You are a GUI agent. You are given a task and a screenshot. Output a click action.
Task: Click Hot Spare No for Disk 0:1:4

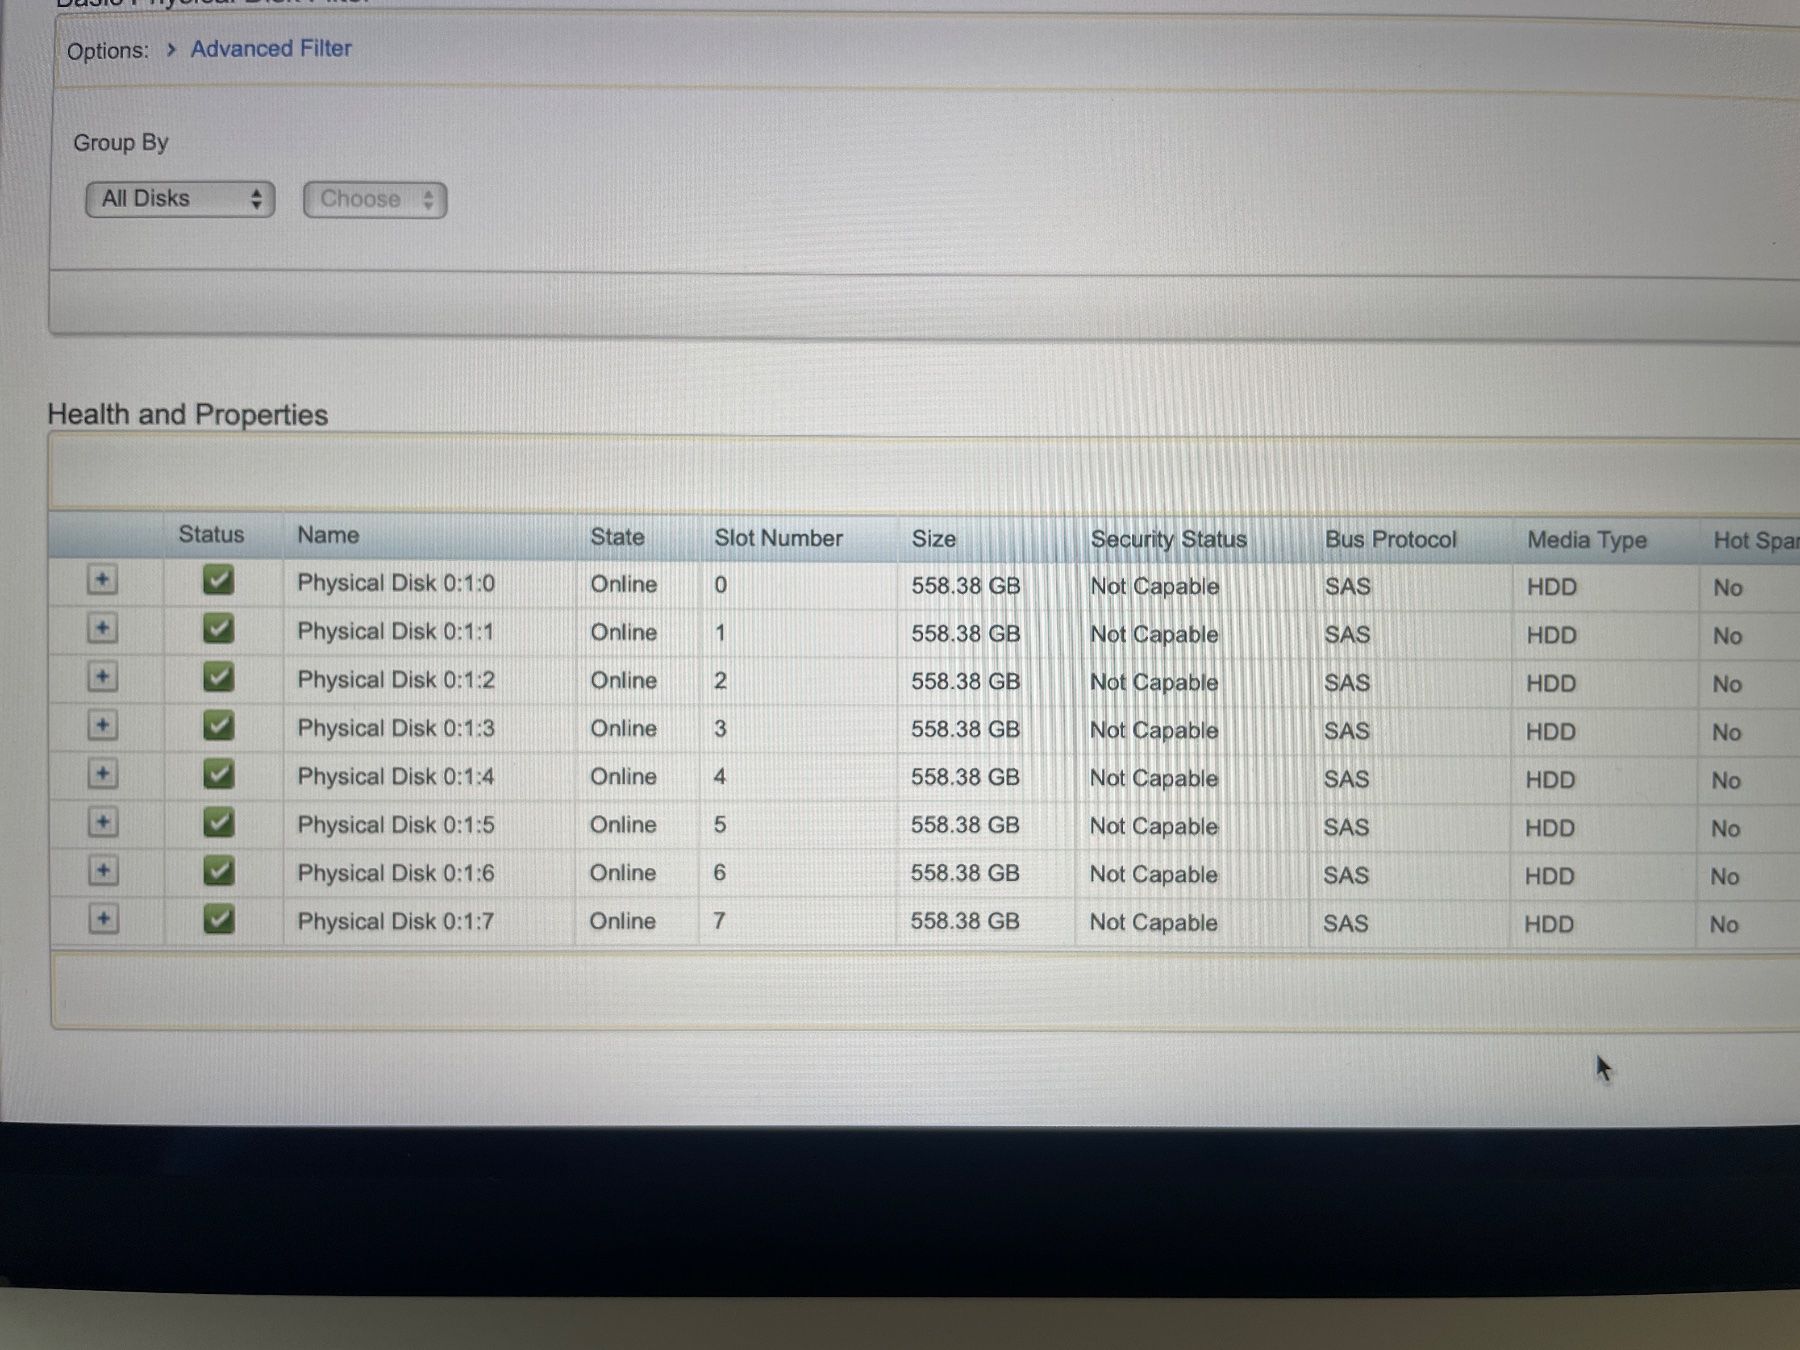click(x=1726, y=780)
